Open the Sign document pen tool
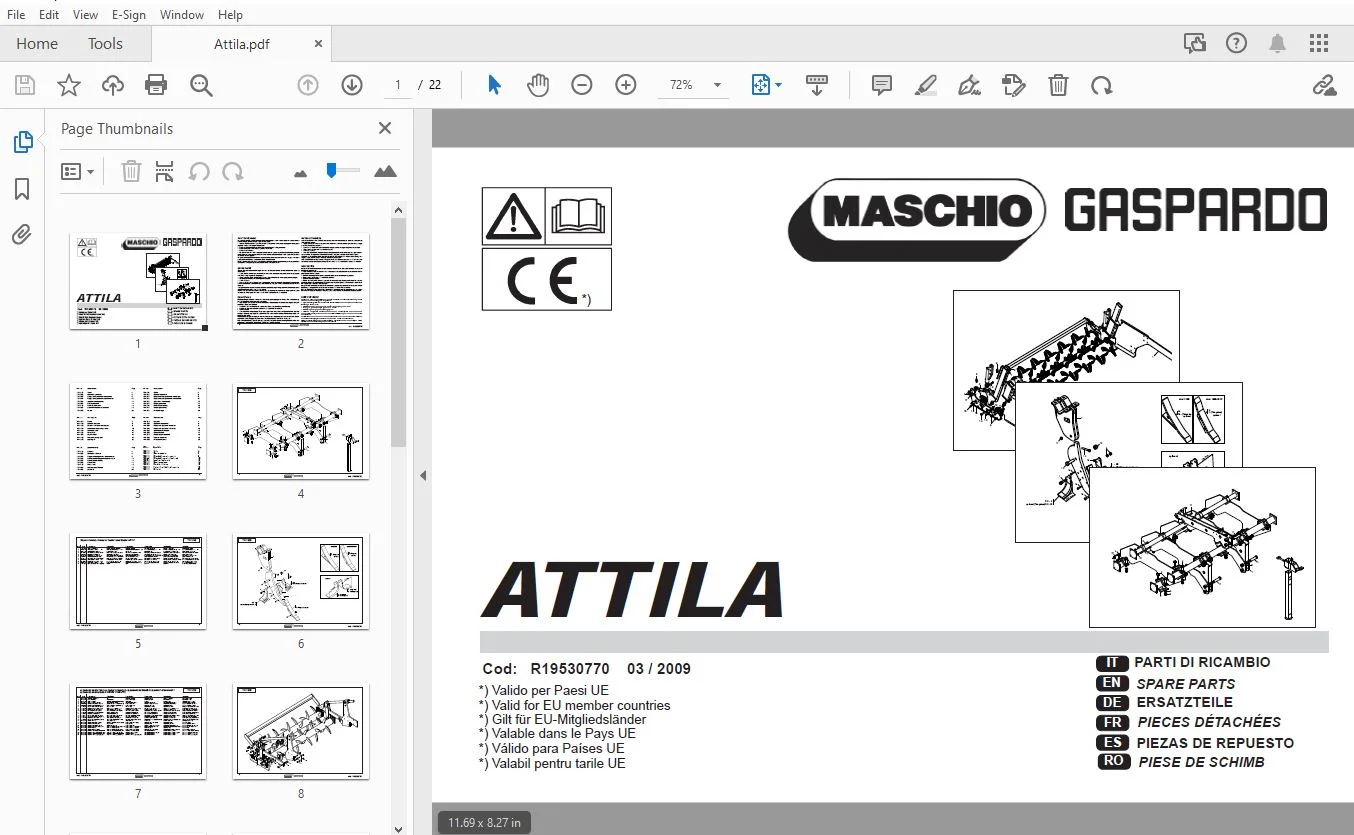 click(969, 85)
